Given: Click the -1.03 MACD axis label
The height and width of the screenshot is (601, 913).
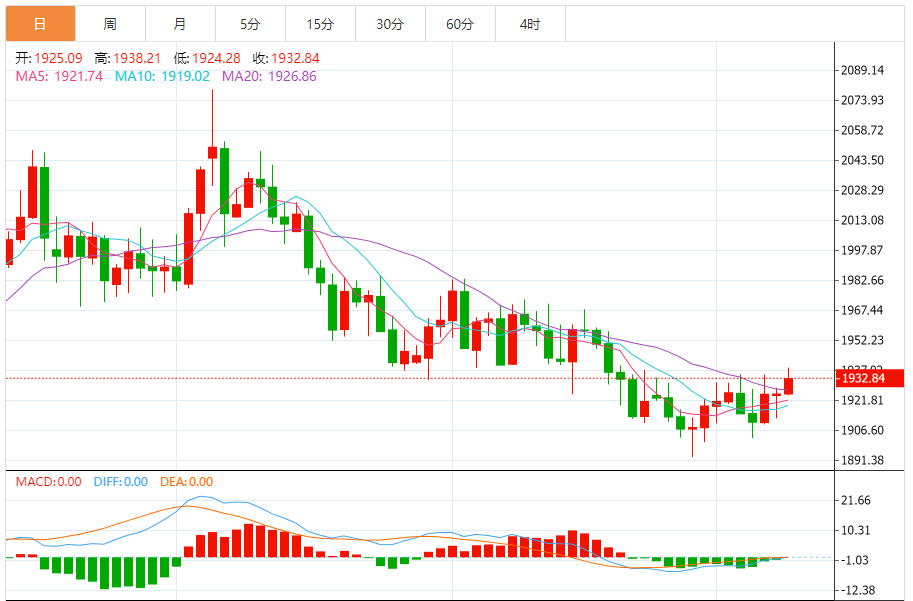Looking at the screenshot, I should tap(856, 560).
